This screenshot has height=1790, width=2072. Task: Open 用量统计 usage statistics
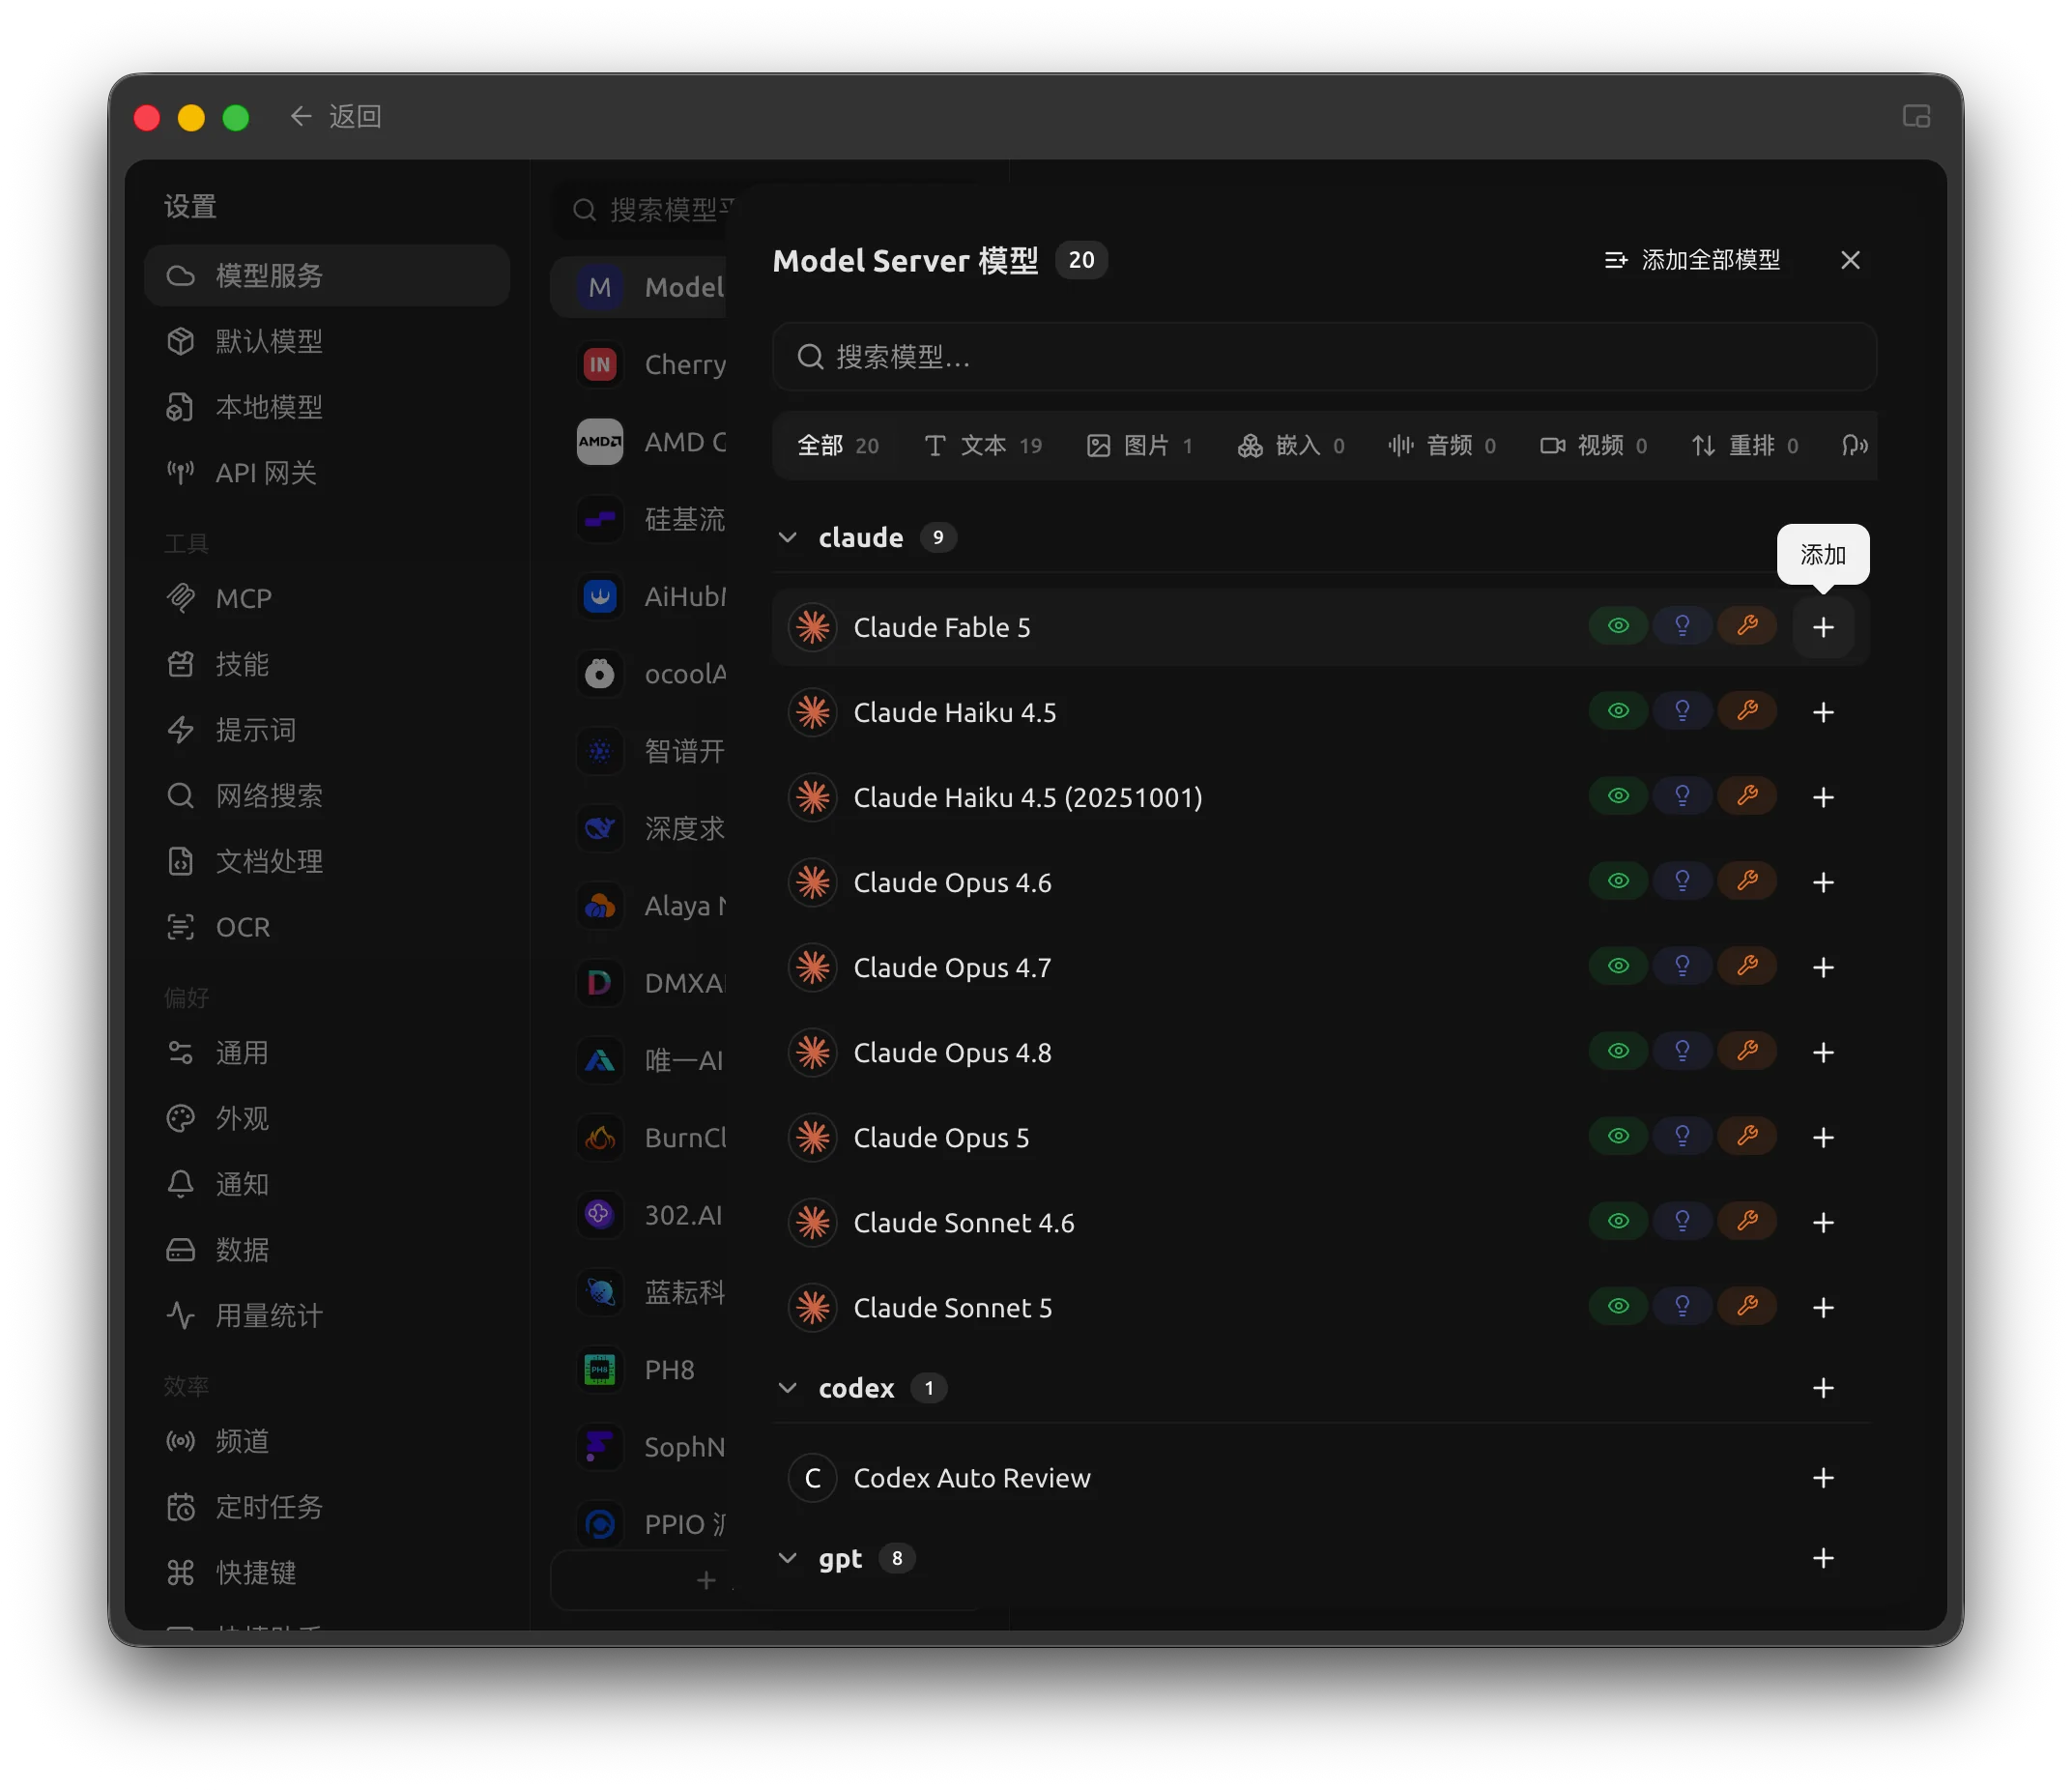click(327, 1315)
